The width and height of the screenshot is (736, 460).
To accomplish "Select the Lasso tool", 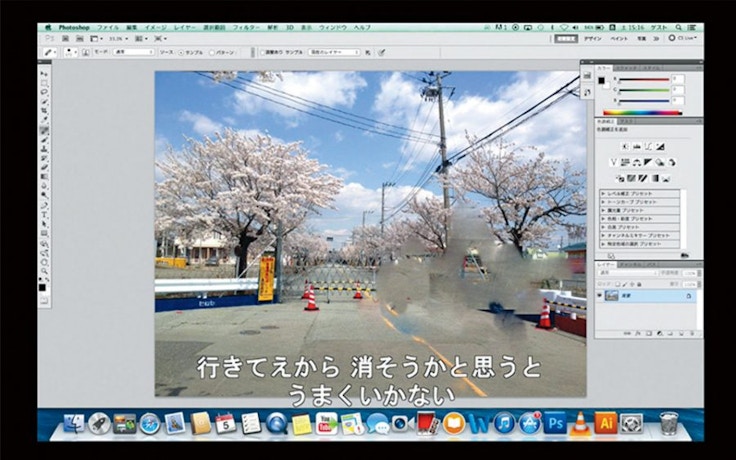I will coord(44,91).
